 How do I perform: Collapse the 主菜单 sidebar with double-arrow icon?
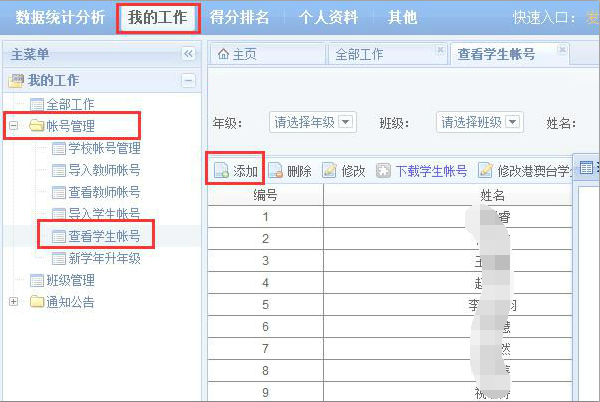click(x=188, y=54)
